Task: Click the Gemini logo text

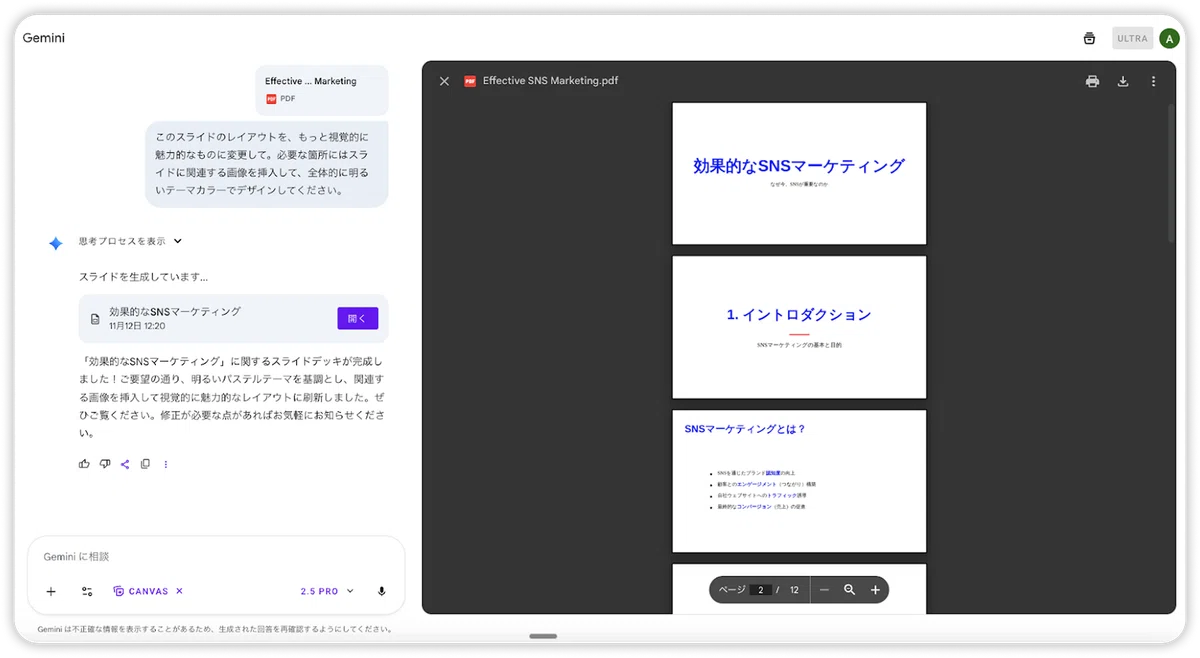Action: point(44,38)
